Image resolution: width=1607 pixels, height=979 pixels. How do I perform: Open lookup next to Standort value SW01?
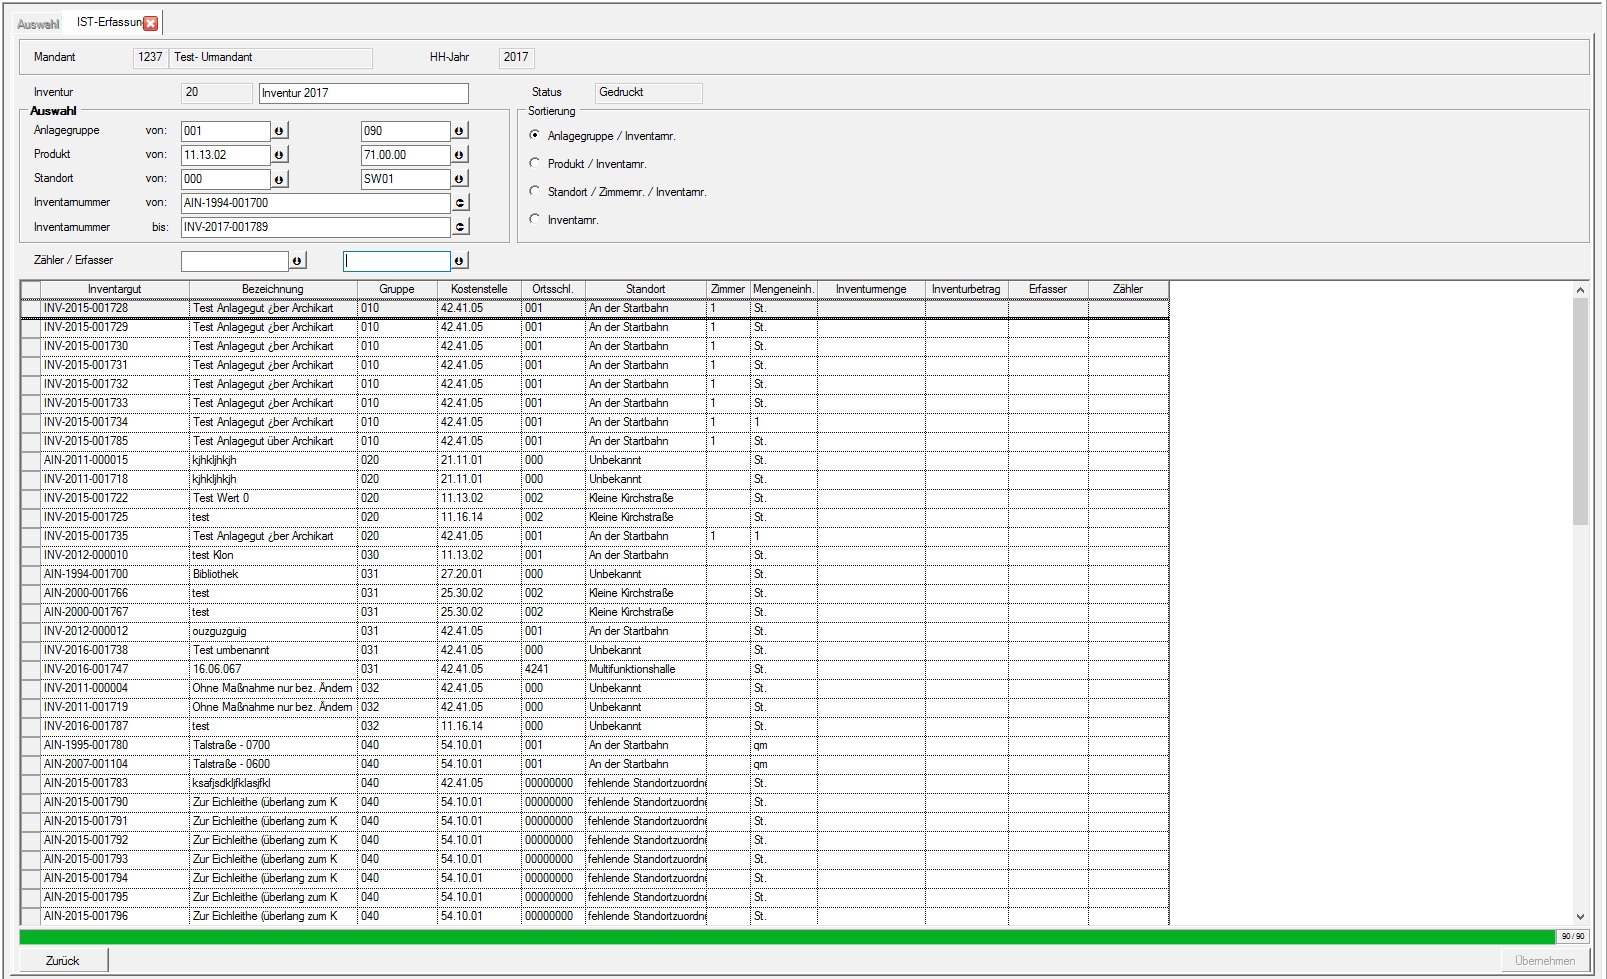pyautogui.click(x=459, y=179)
